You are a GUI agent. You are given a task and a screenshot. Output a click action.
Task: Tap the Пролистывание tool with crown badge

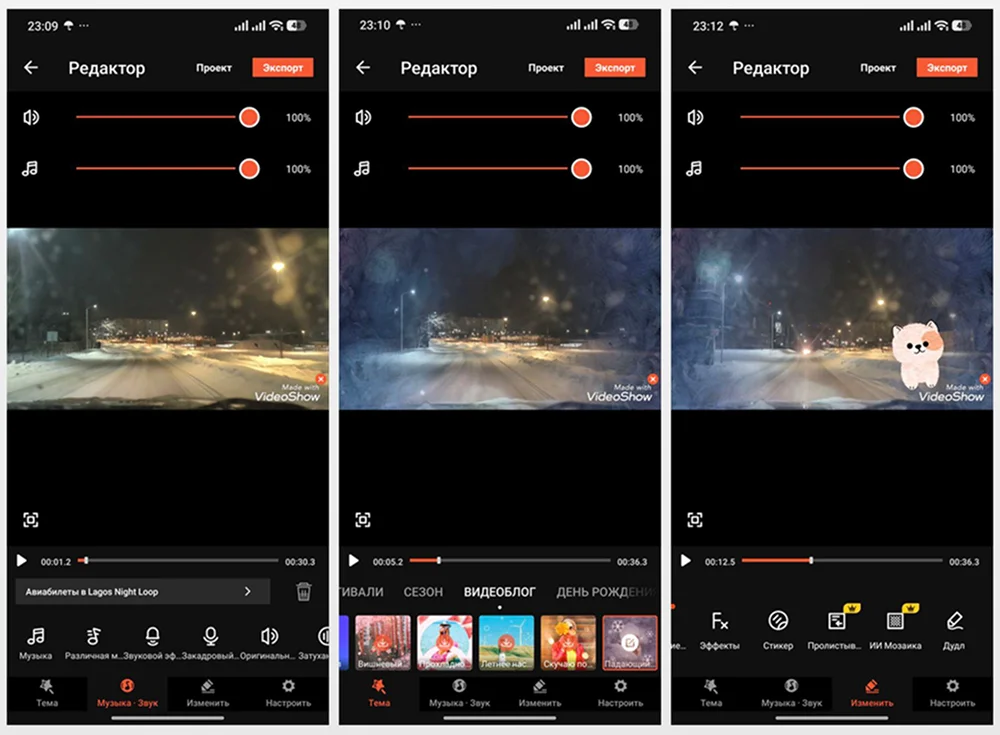(836, 627)
